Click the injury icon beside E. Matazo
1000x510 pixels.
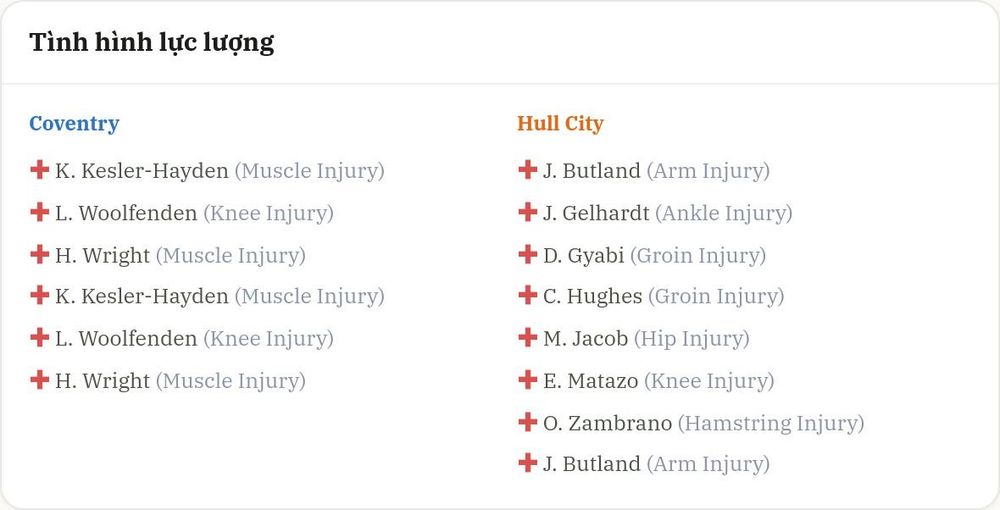[x=527, y=379]
